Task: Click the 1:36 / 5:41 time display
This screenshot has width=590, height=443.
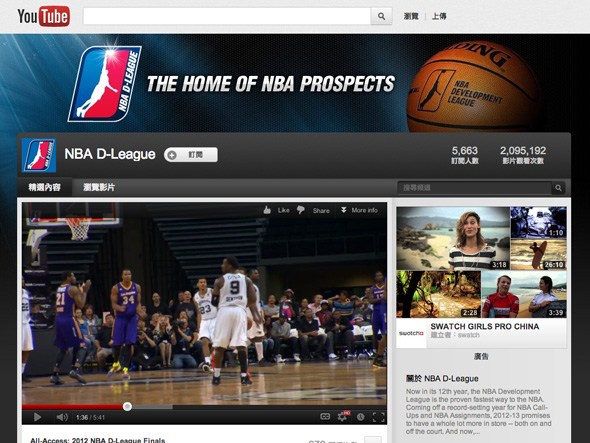Action: (x=90, y=417)
